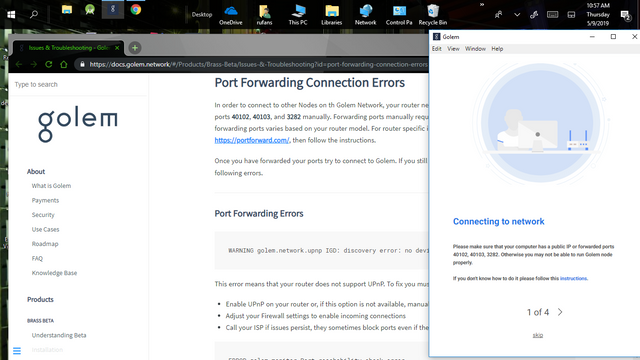The height and width of the screenshot is (360, 640).
Task: Toggle docs sidebar hamburger button
Action: point(17,351)
